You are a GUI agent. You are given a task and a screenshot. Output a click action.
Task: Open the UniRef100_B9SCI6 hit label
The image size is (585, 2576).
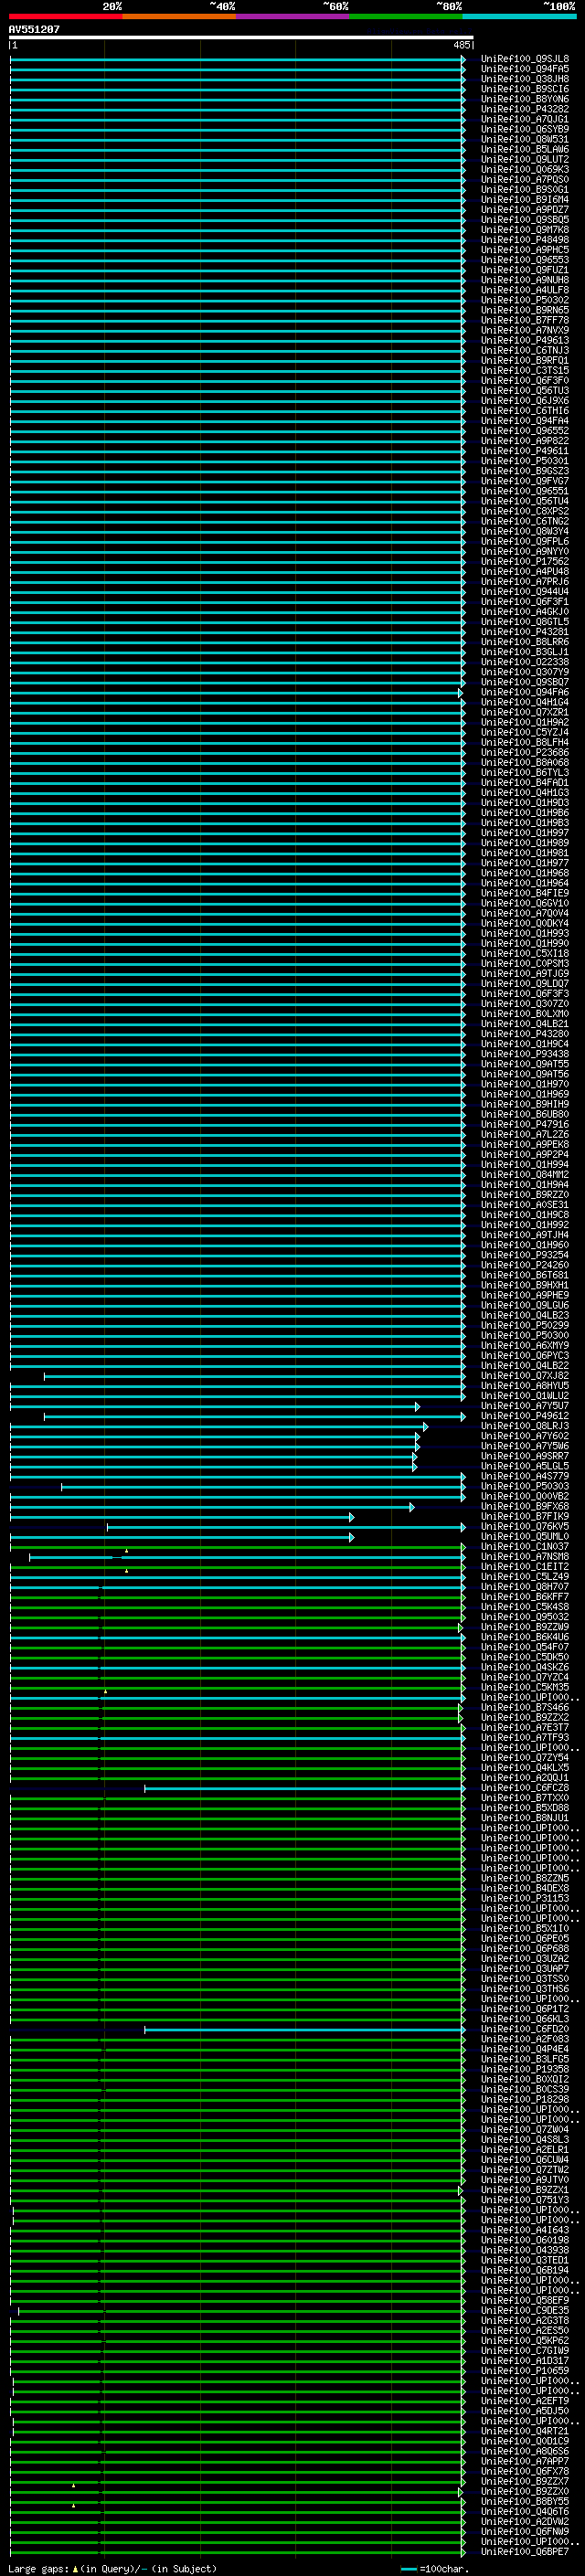coord(525,89)
